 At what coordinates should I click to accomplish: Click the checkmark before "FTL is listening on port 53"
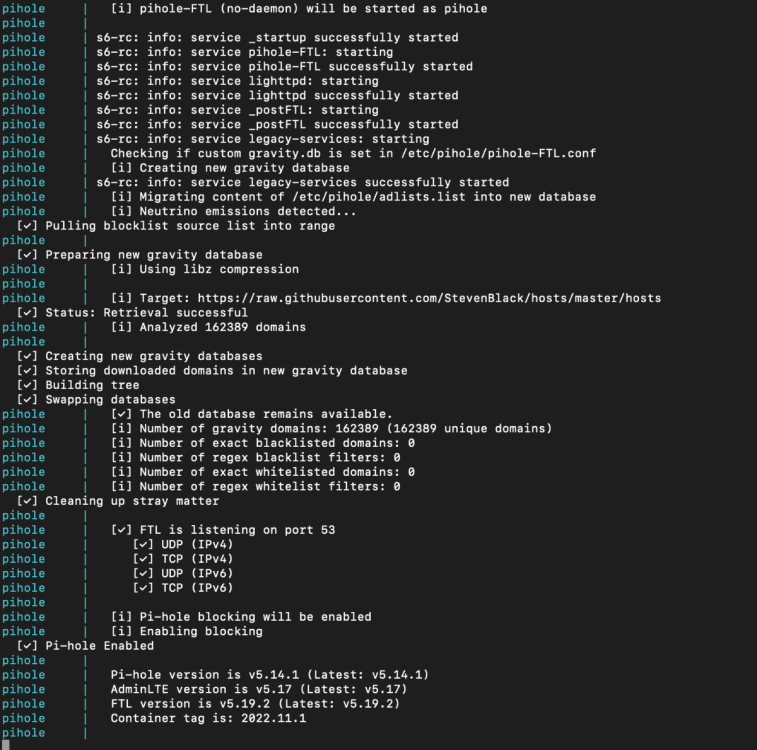coord(121,530)
